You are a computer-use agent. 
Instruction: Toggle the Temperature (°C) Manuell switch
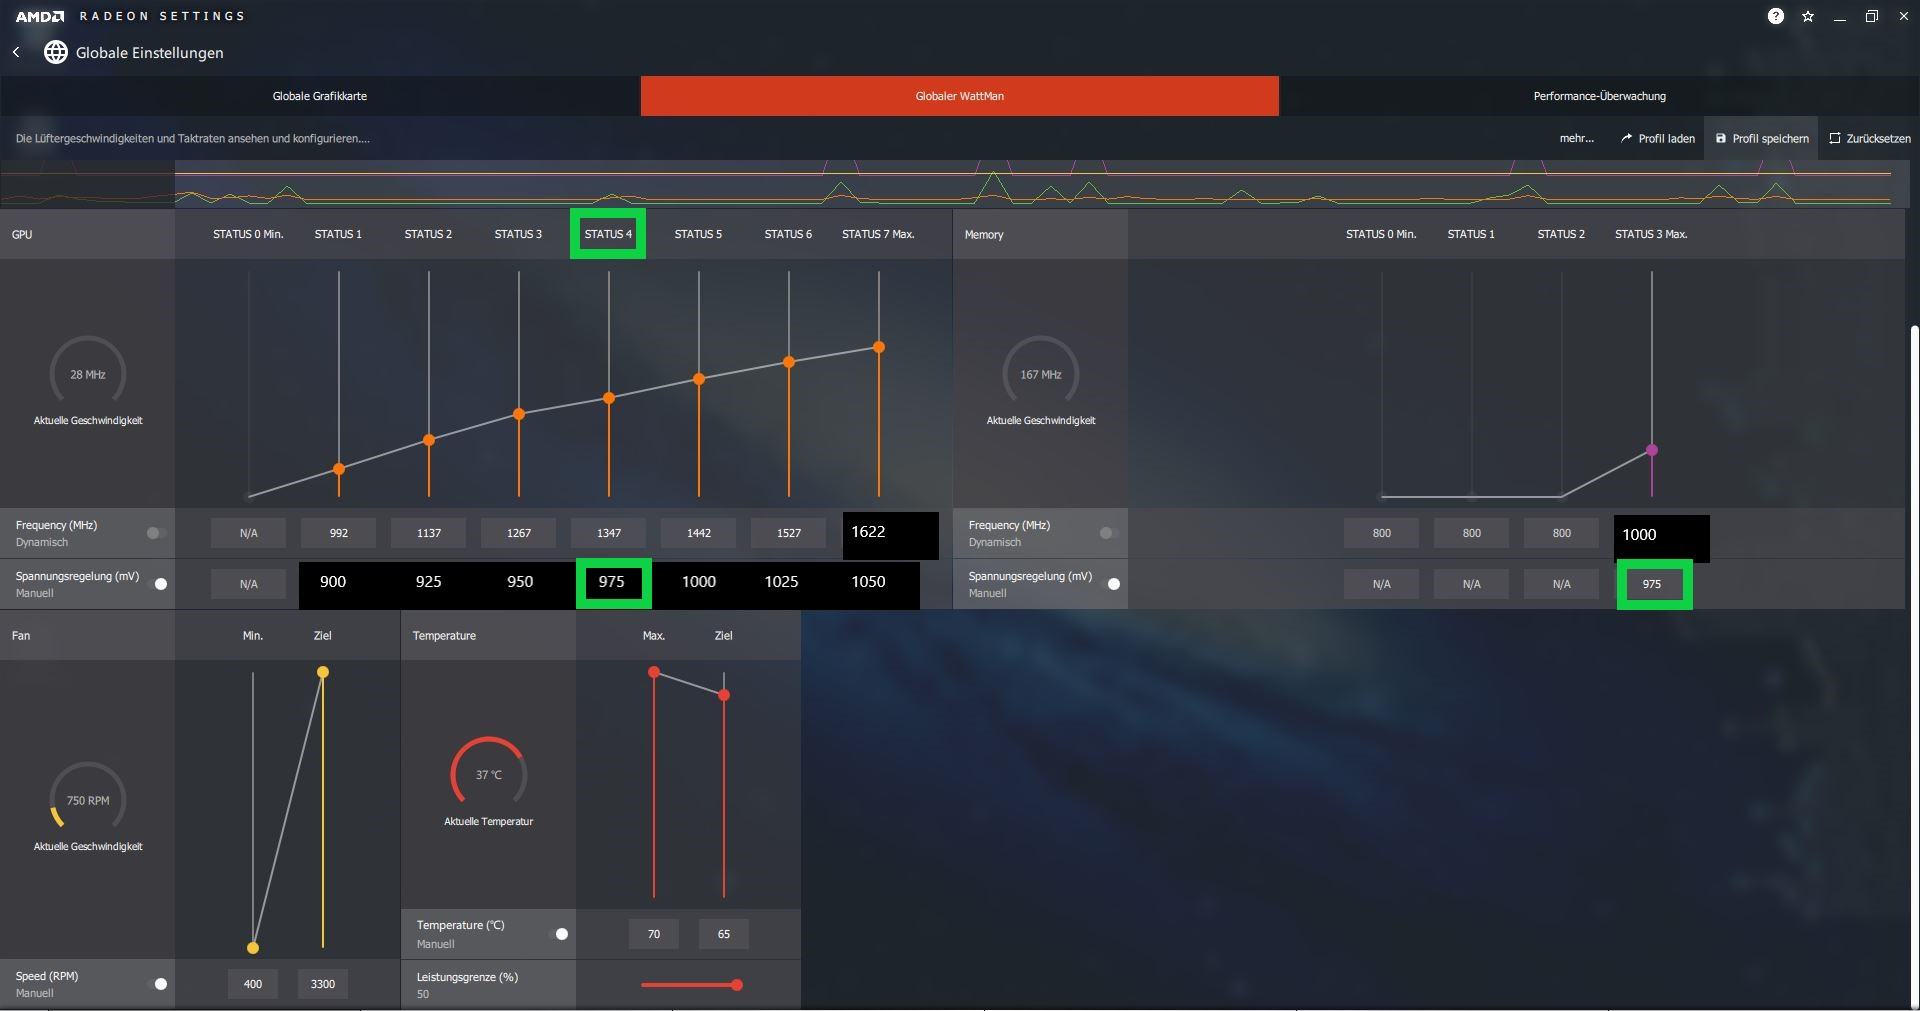point(560,934)
